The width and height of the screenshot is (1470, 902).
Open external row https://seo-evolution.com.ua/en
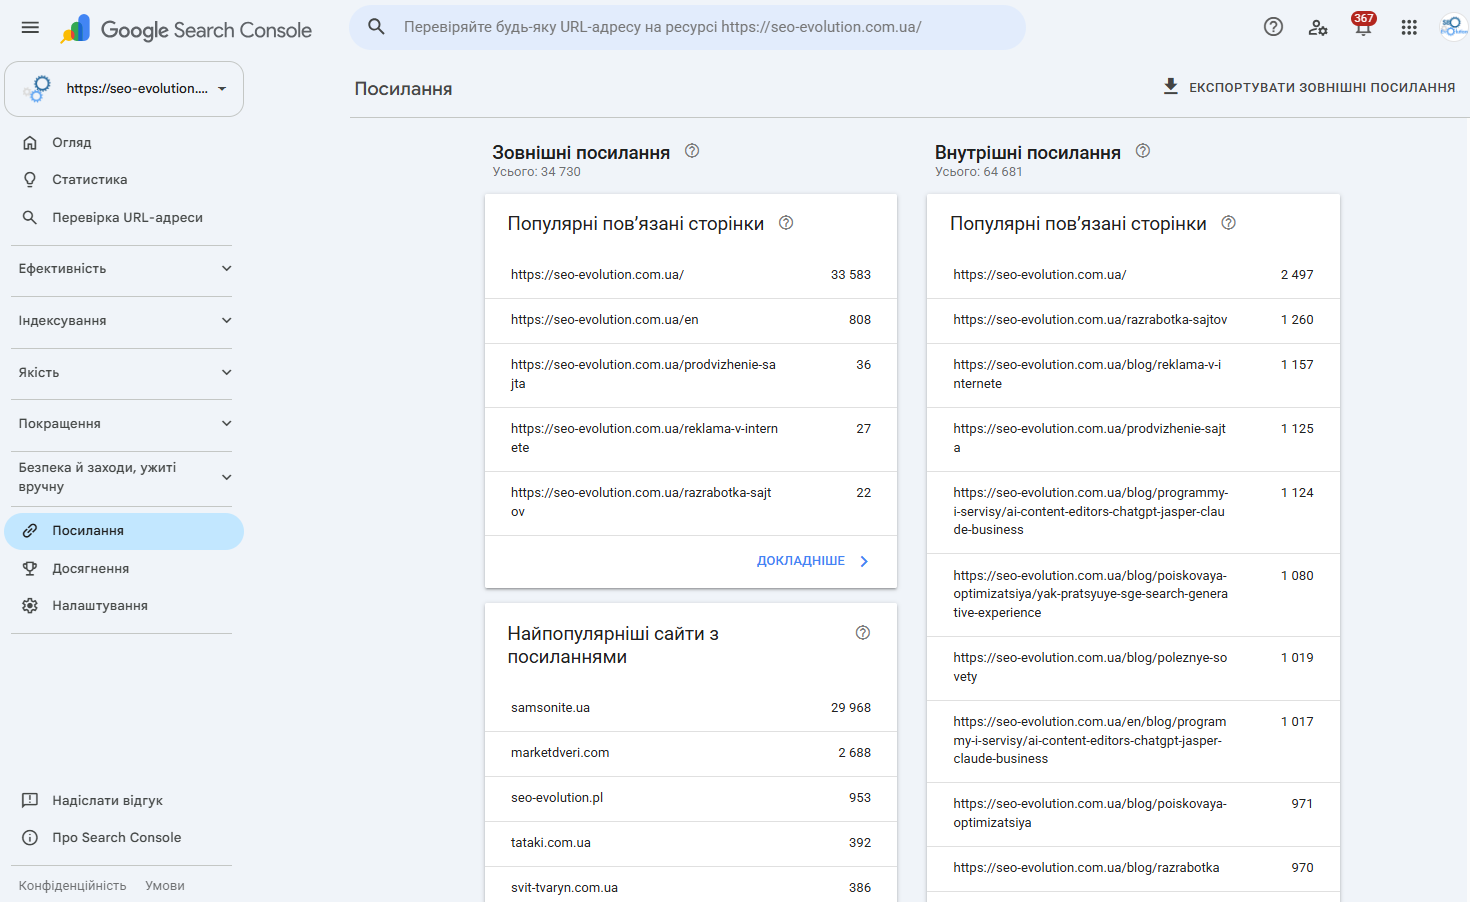pos(691,320)
